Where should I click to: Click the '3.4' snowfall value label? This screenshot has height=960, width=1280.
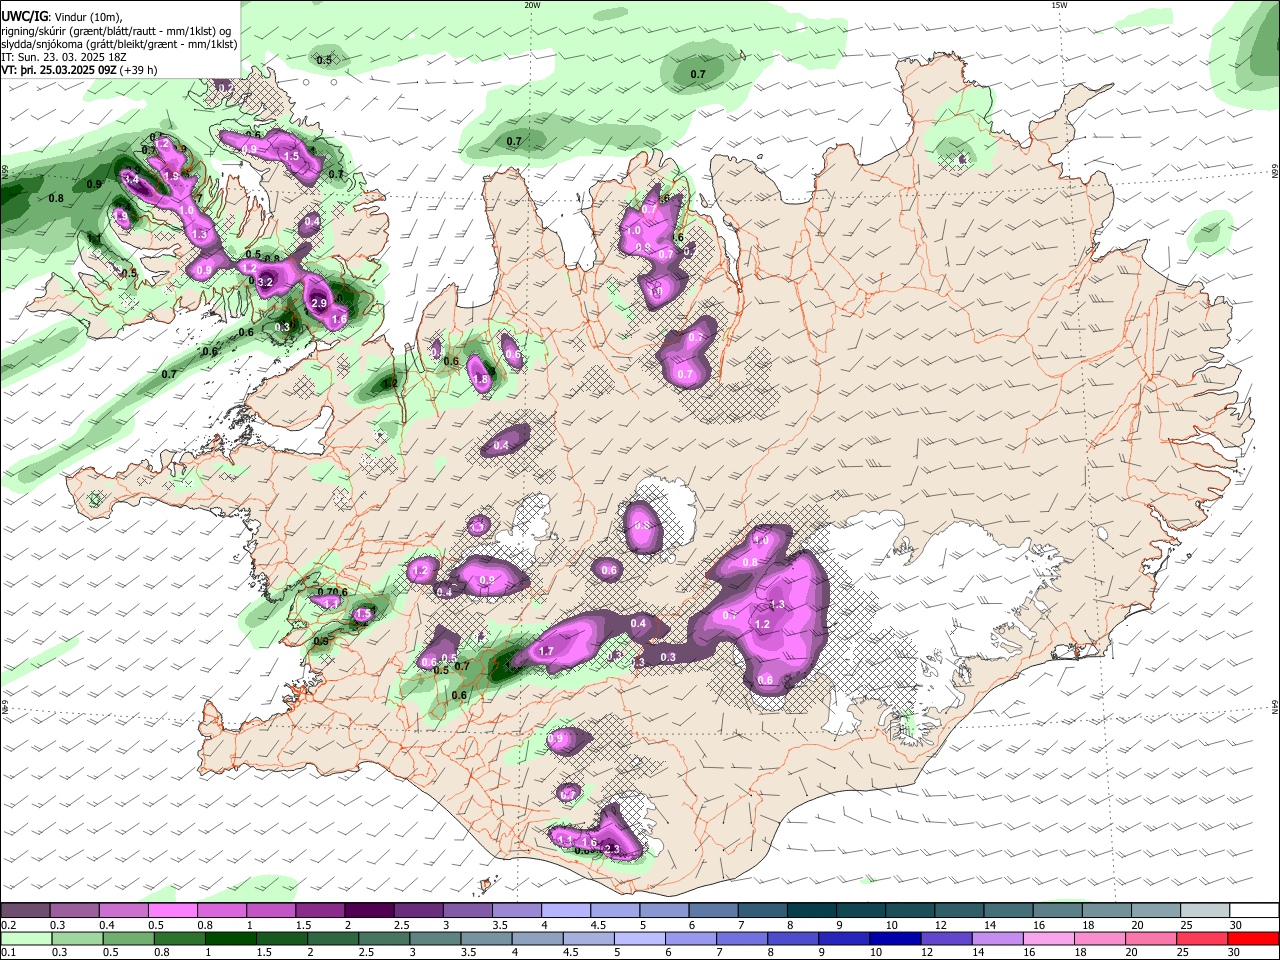130,180
